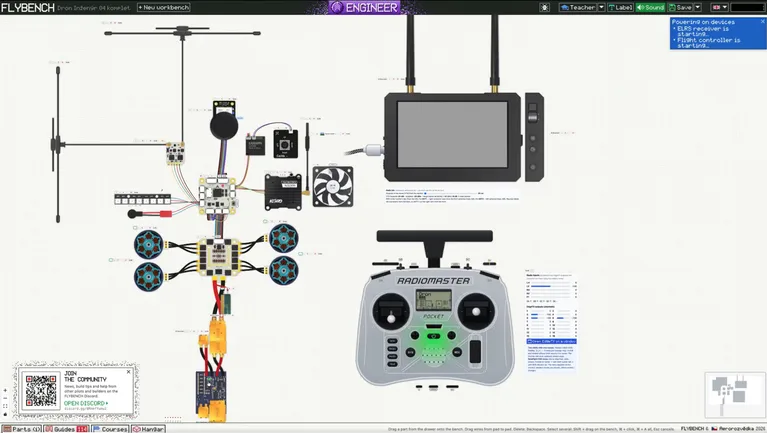Select the top-right motor
The image size is (767, 433).
284,238
